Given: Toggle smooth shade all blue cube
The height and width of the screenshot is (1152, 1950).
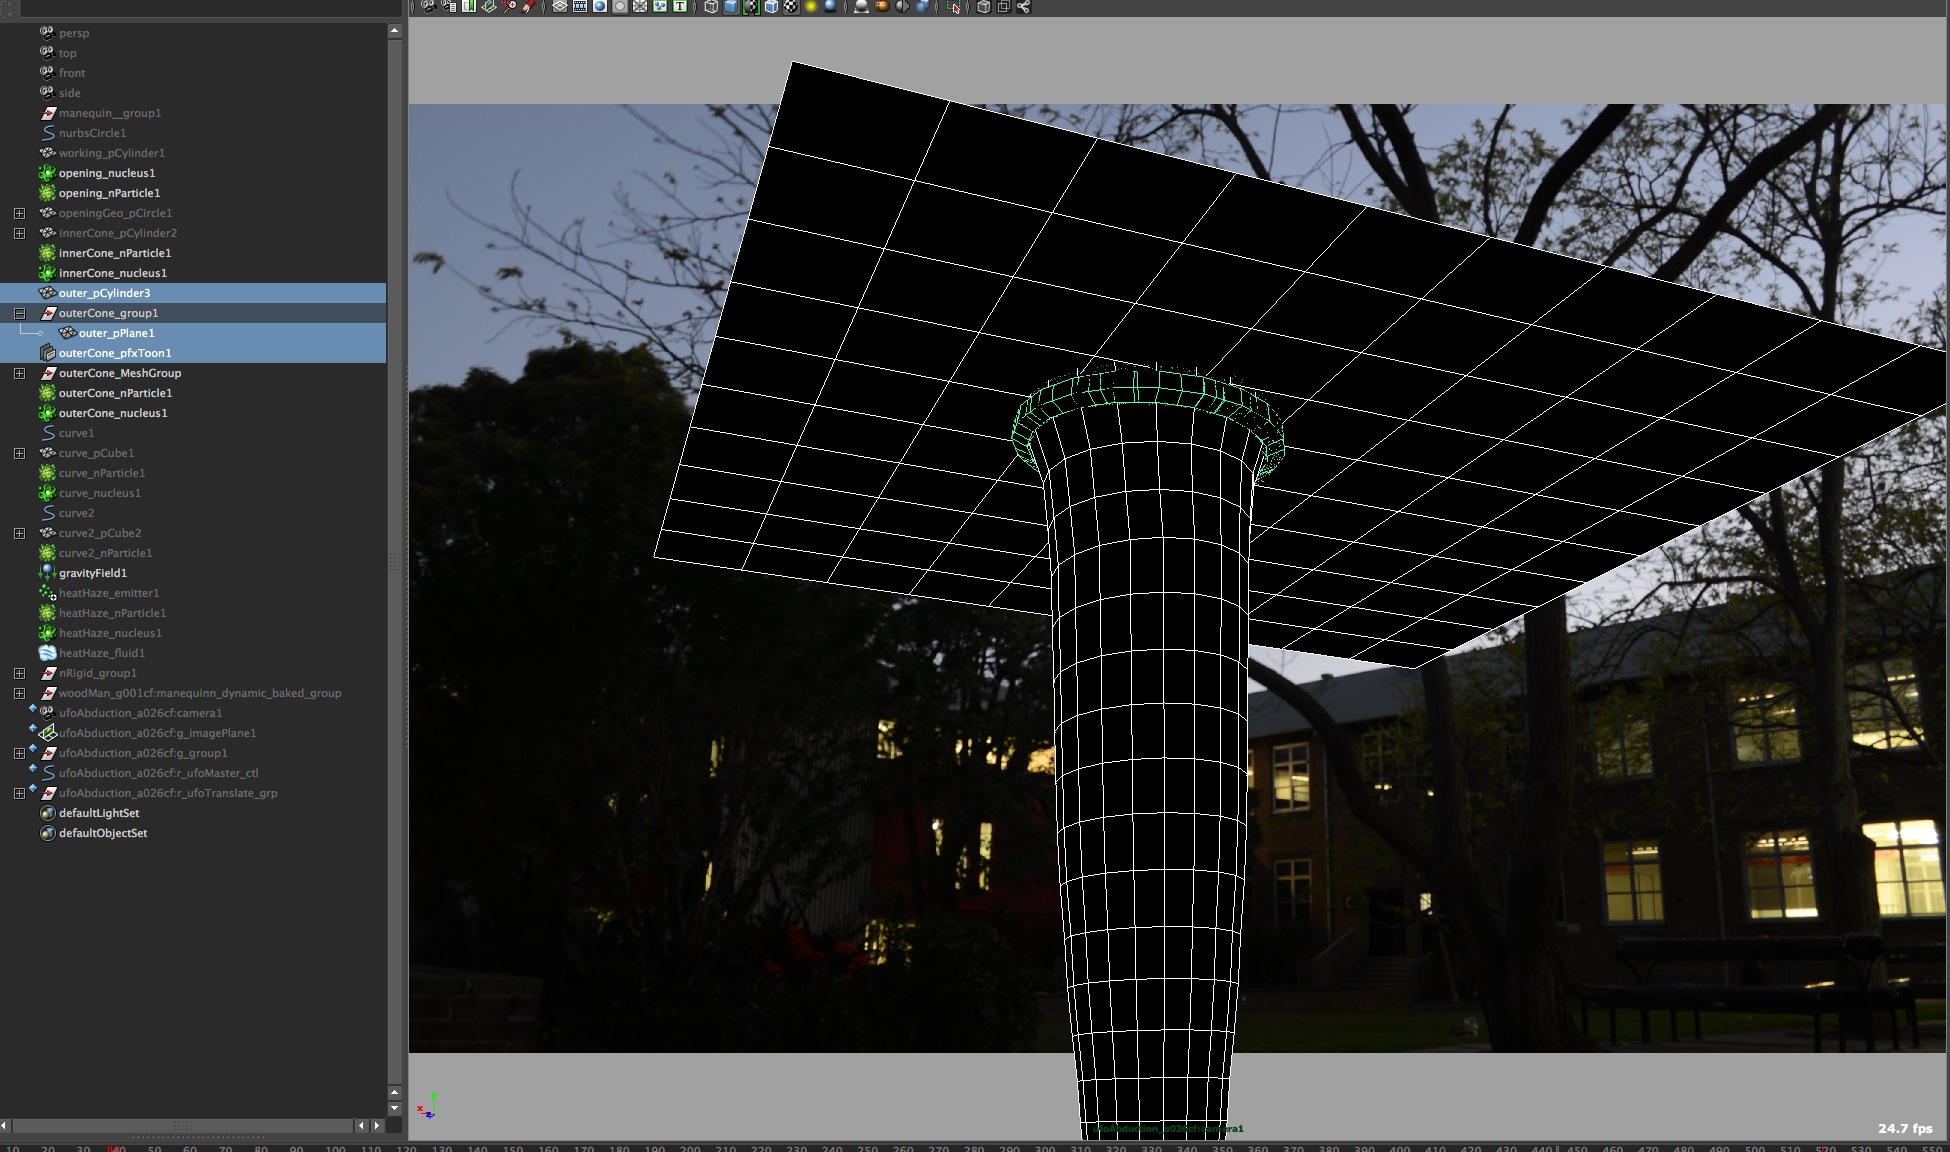Looking at the screenshot, I should [x=730, y=6].
